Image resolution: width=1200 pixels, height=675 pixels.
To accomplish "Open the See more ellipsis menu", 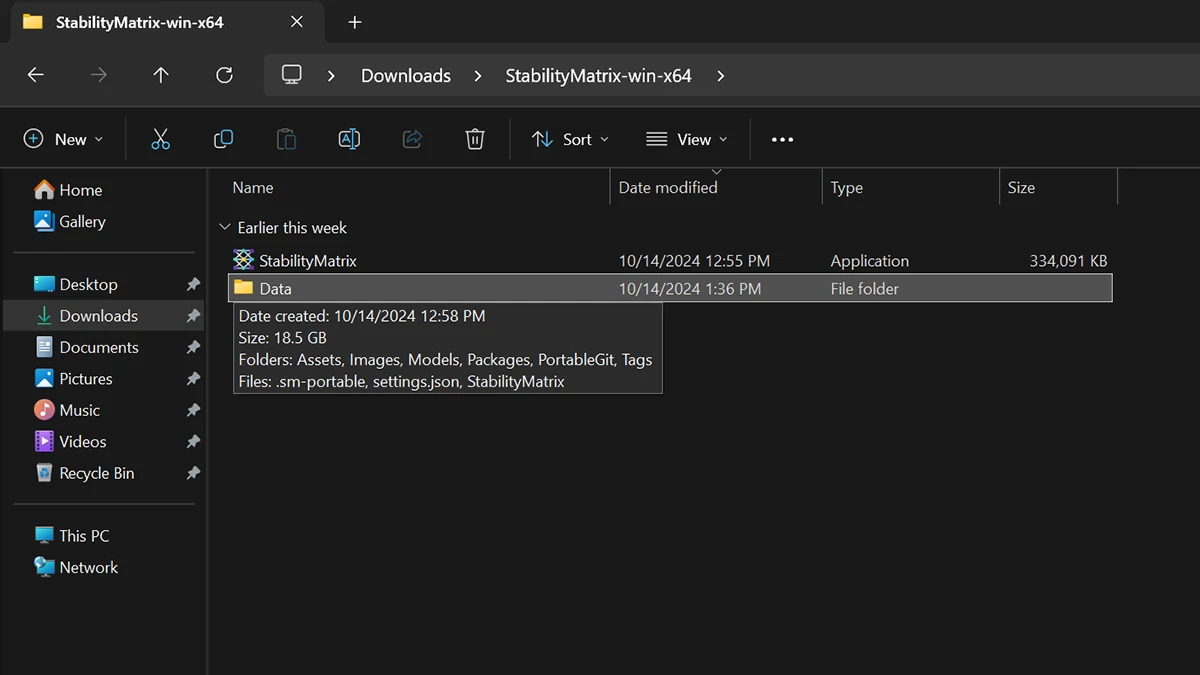I will [782, 139].
